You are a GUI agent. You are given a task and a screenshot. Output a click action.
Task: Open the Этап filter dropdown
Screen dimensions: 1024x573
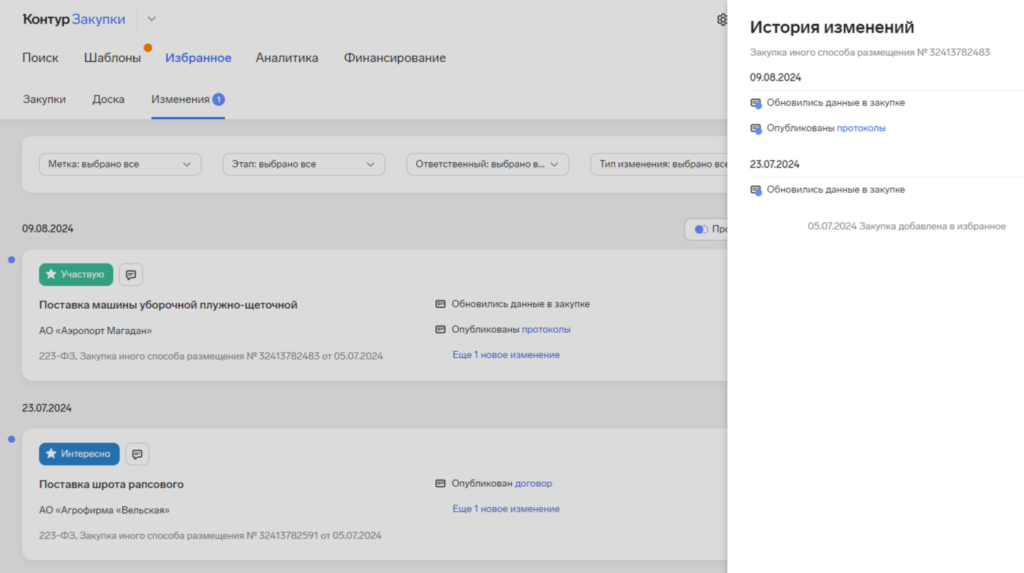(x=303, y=164)
